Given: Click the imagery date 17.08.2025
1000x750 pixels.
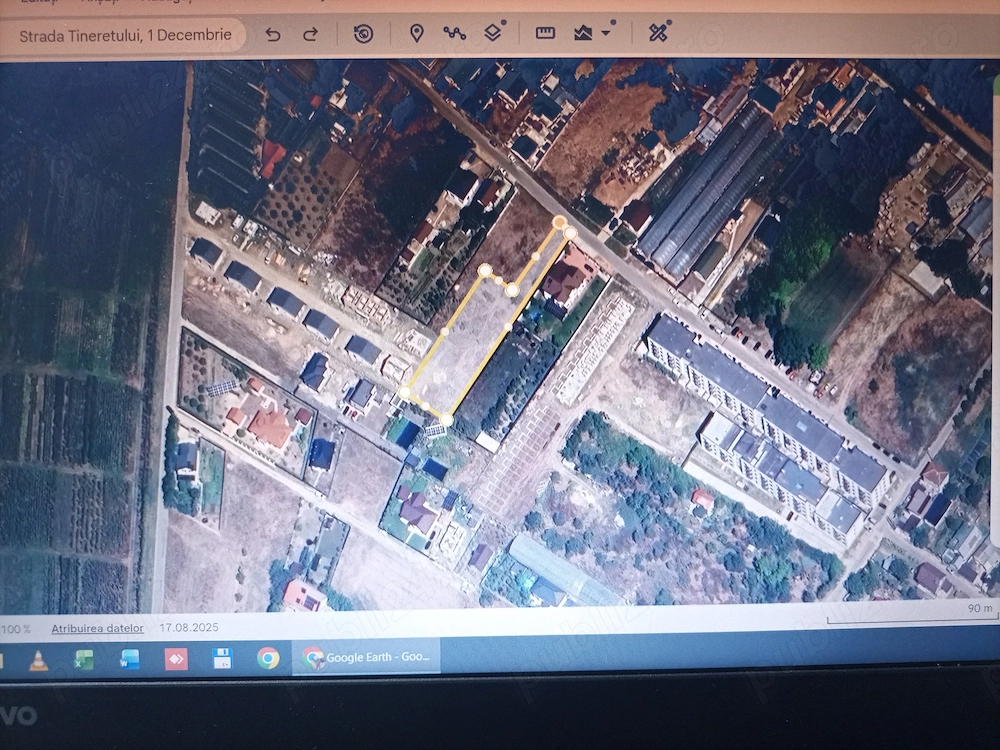Looking at the screenshot, I should click(189, 628).
